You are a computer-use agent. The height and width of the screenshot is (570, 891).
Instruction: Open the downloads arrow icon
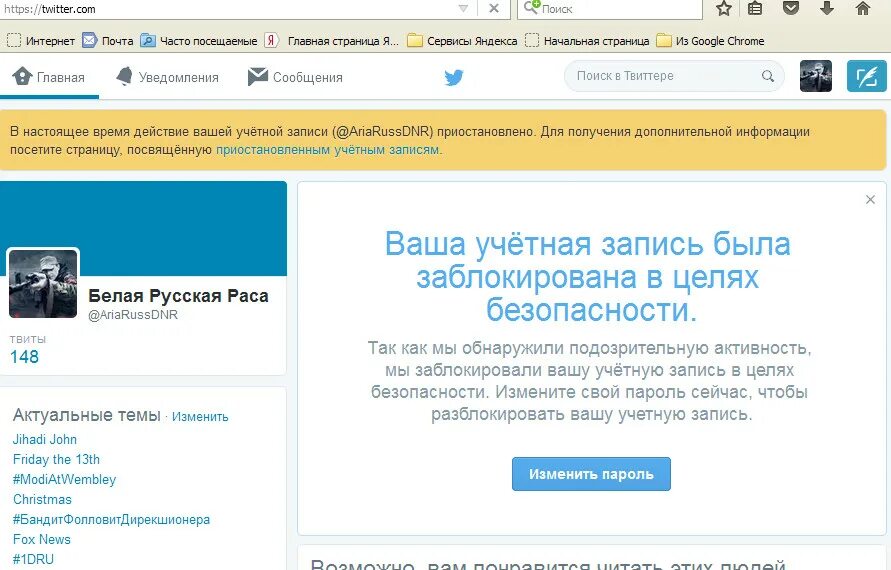827,8
